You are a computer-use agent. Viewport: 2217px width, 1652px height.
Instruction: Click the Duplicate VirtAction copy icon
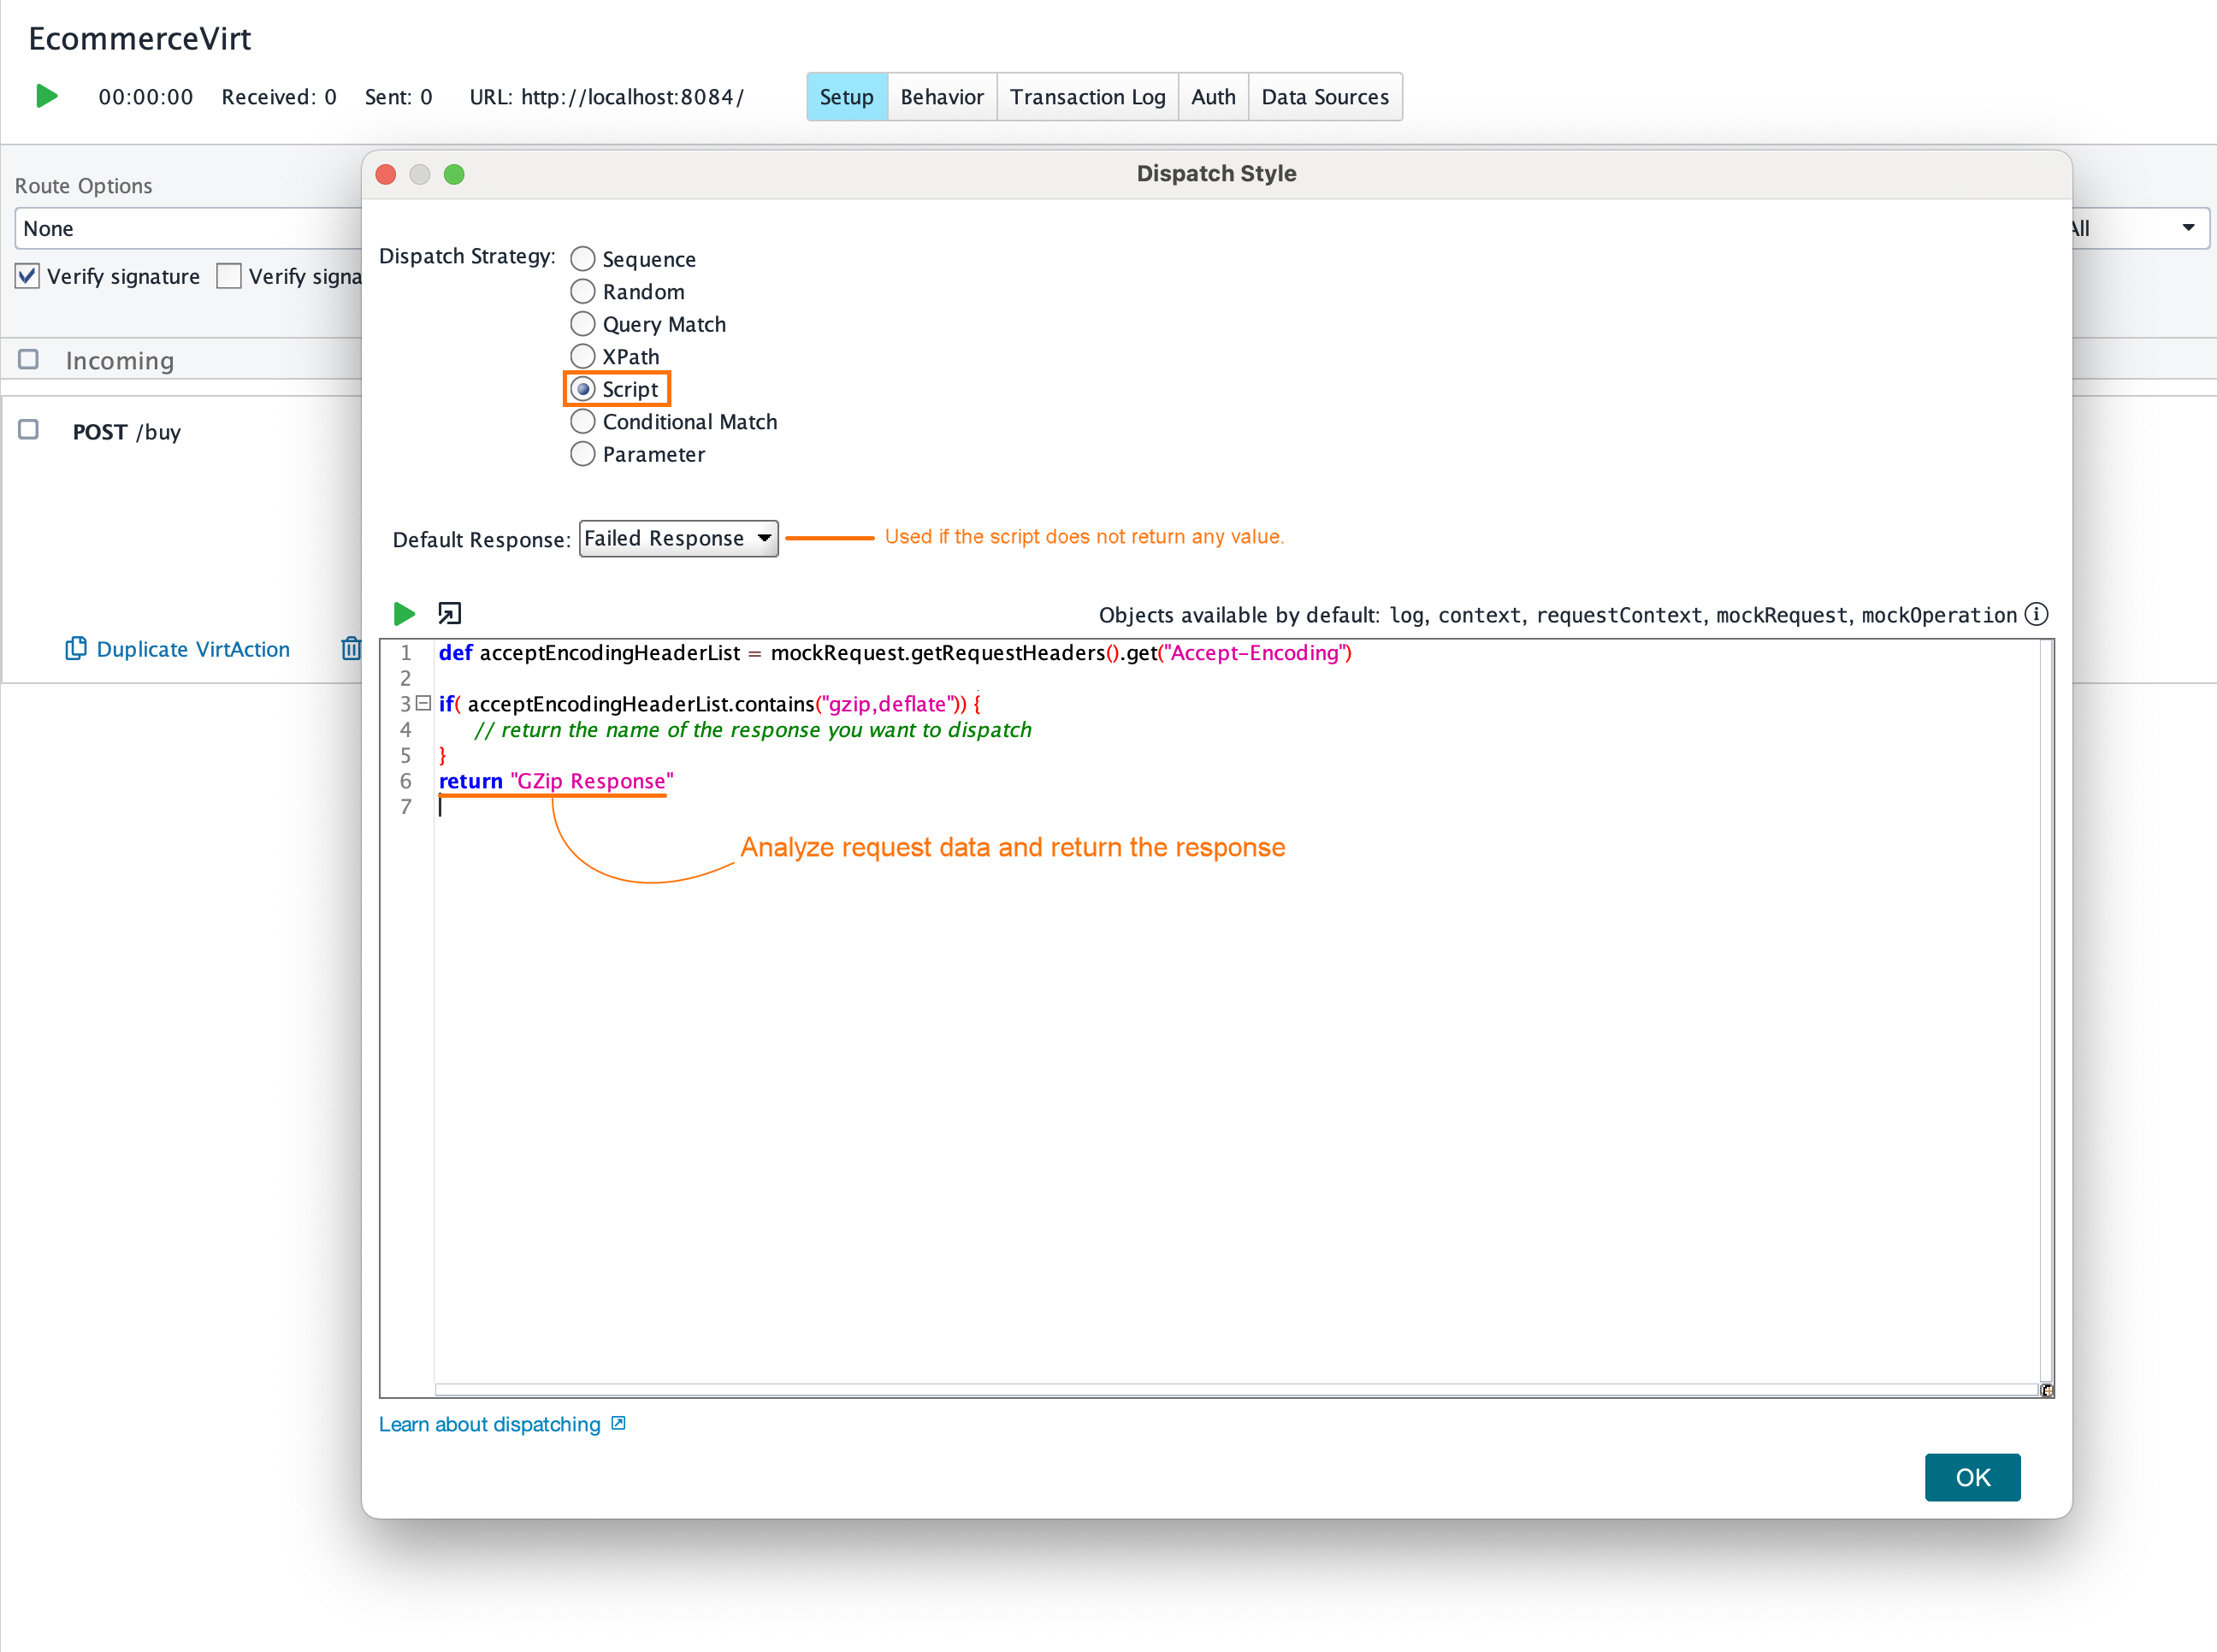[x=75, y=648]
